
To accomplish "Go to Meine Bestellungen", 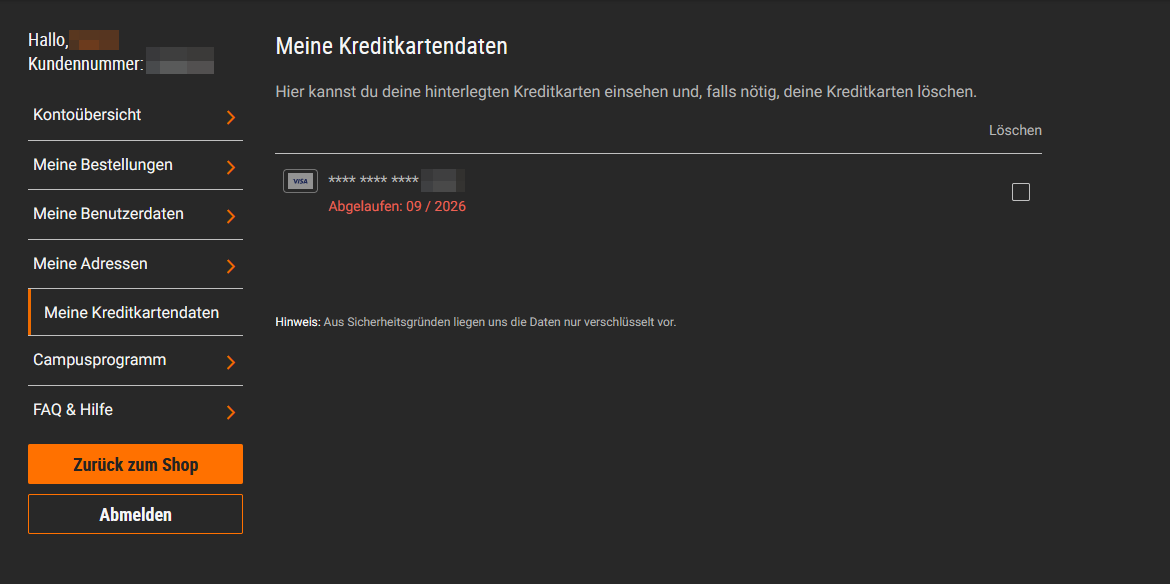I will (135, 166).
